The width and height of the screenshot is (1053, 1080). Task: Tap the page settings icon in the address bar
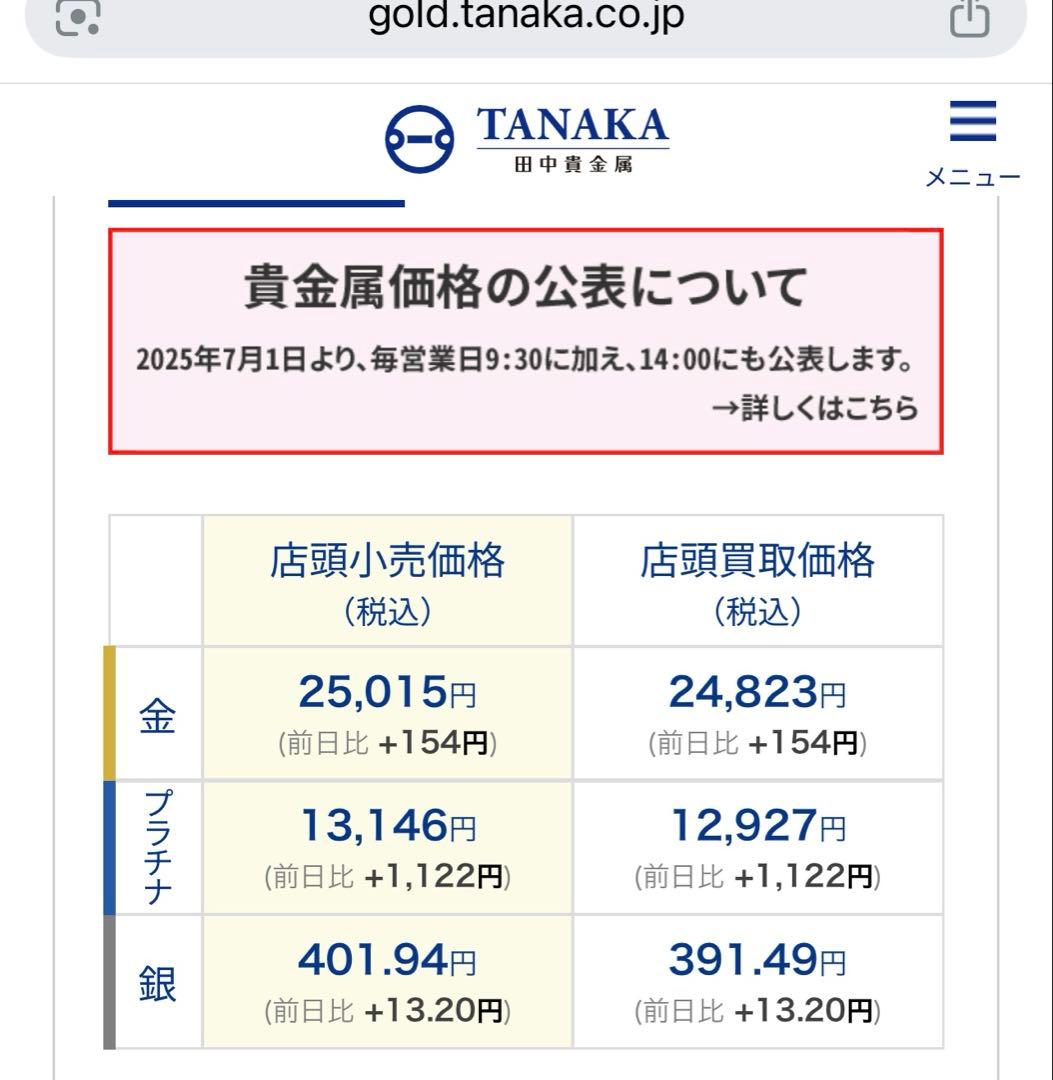(76, 16)
